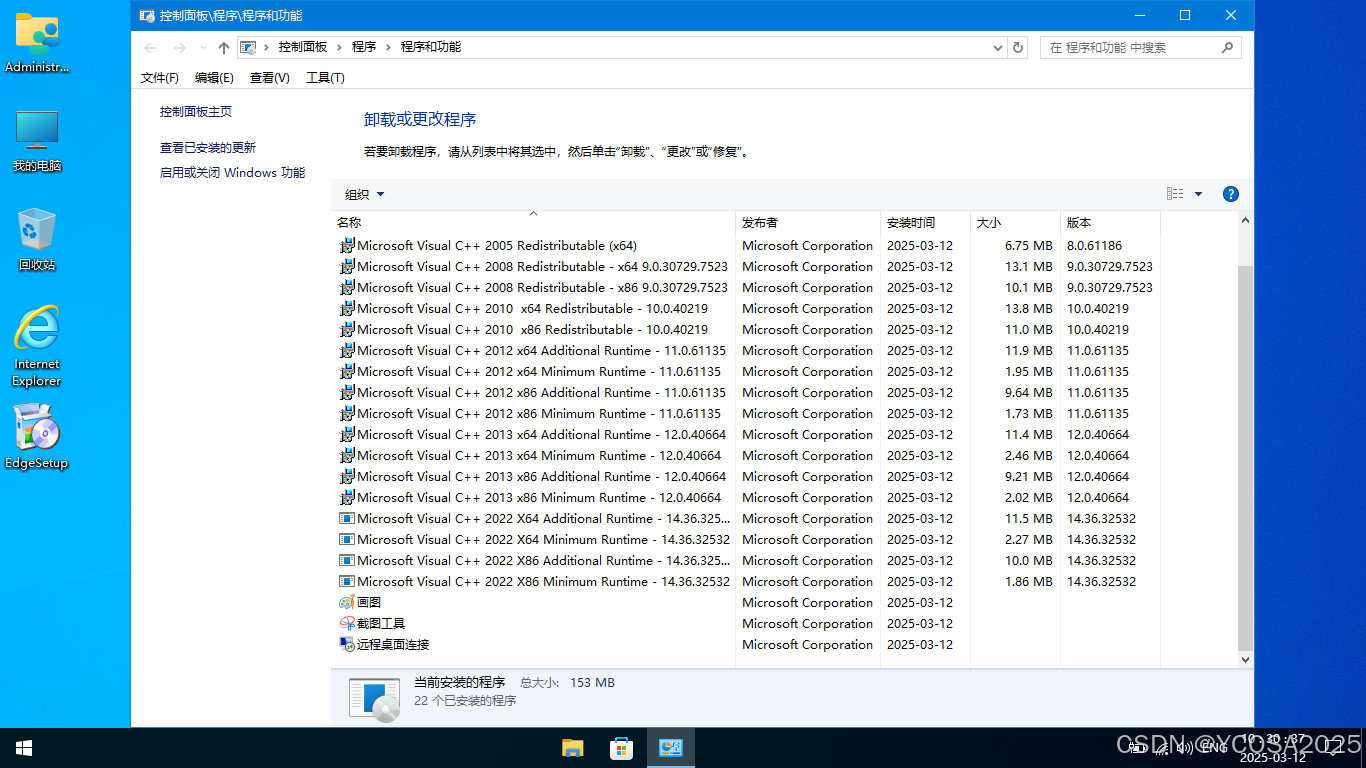Click the window title bar Control Panel icon
Screen dimensions: 1366x768
pos(147,15)
